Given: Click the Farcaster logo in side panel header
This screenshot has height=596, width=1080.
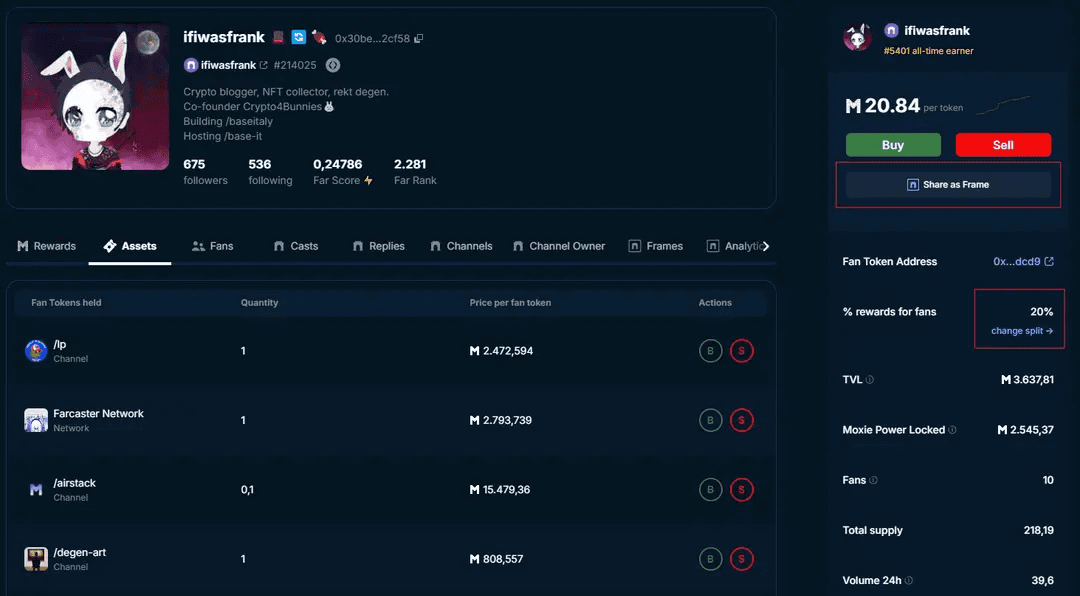Looking at the screenshot, I should (891, 30).
